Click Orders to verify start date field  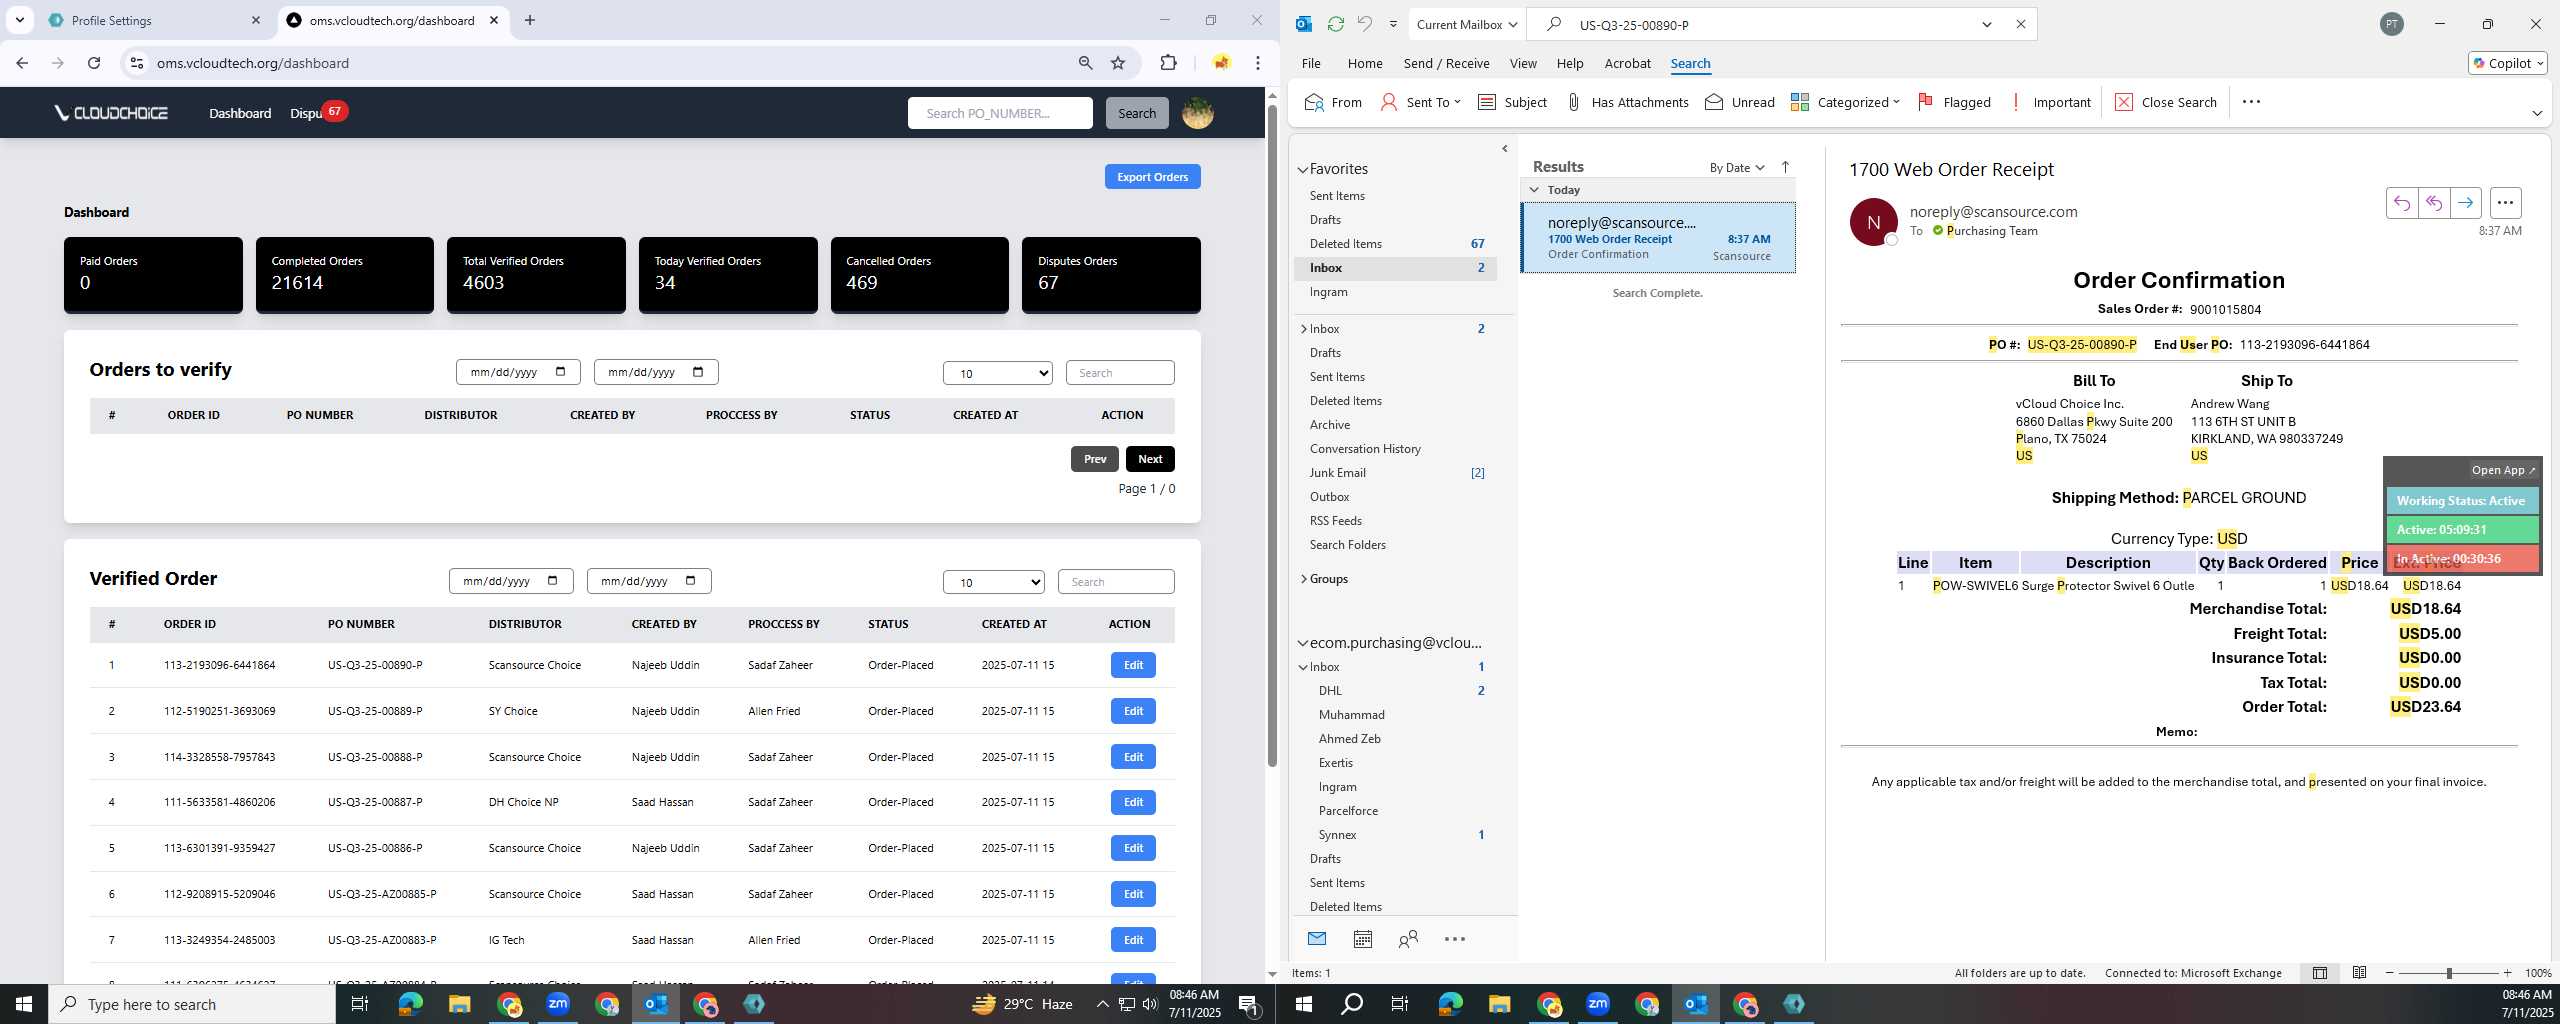[x=518, y=372]
